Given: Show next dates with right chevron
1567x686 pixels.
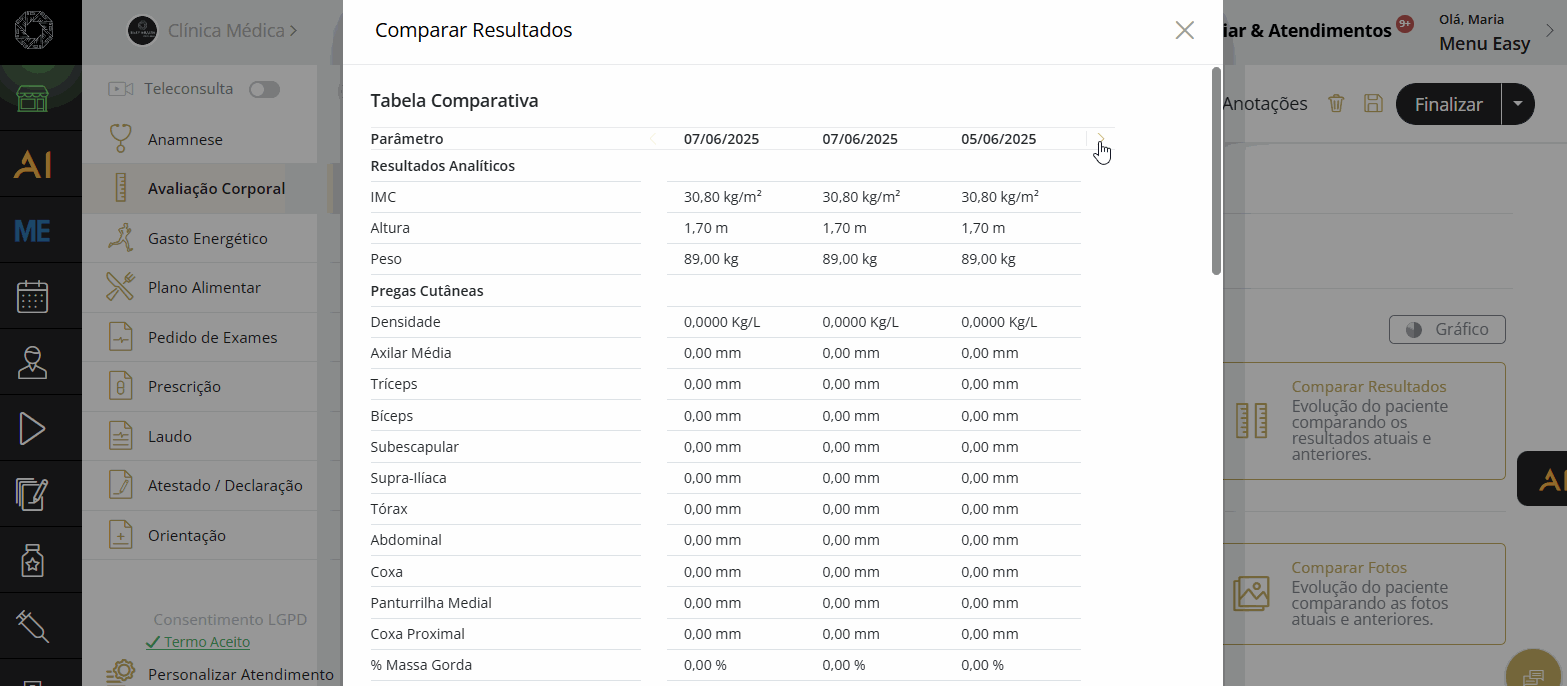Looking at the screenshot, I should click(1101, 139).
